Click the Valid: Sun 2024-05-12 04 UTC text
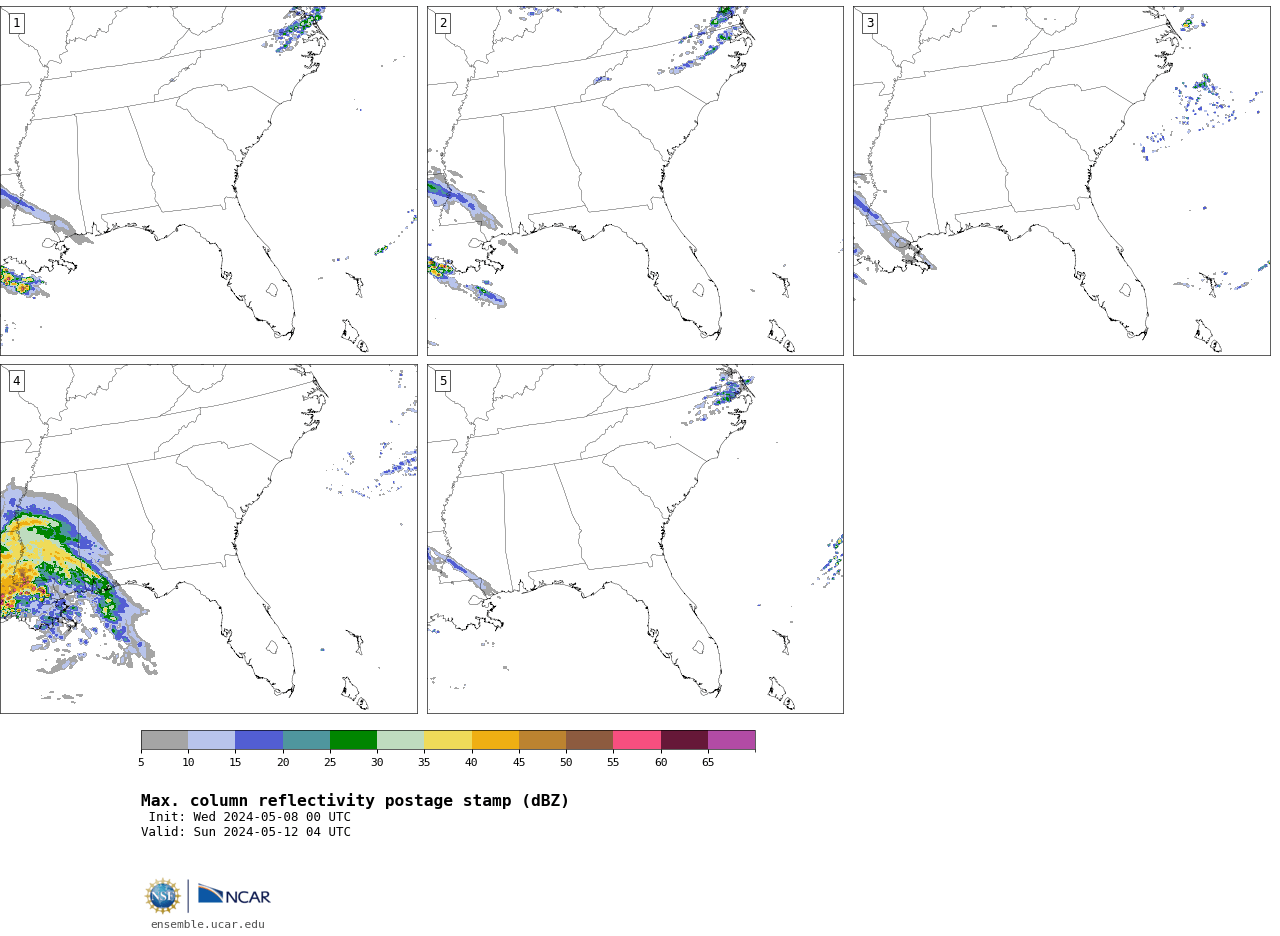Image resolution: width=1280 pixels, height=936 pixels. 246,832
